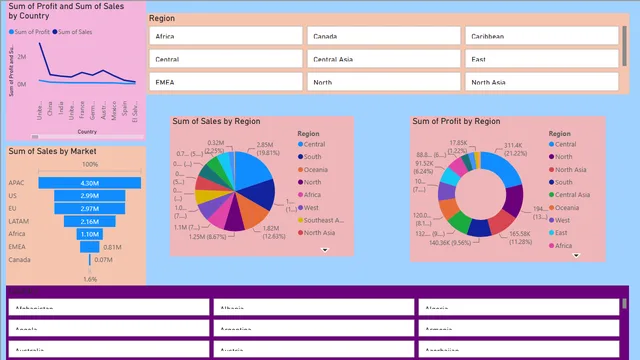
Task: Select the US 2.99M funnel bar
Action: 90,196
